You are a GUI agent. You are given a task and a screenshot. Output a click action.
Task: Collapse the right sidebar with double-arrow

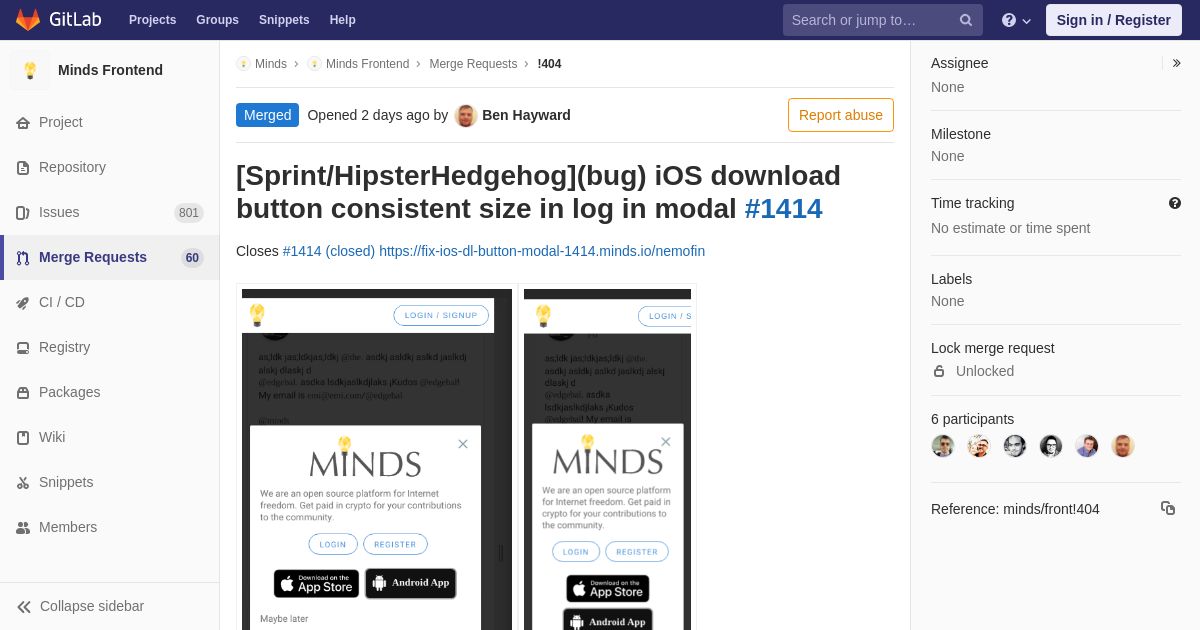1176,63
